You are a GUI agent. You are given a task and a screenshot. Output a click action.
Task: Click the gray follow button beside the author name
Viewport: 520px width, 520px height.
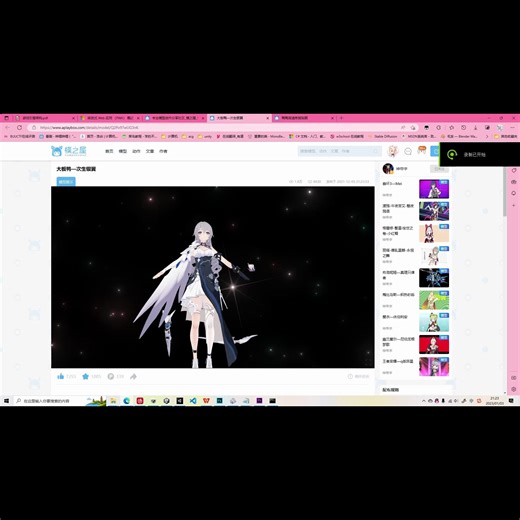(x=439, y=169)
